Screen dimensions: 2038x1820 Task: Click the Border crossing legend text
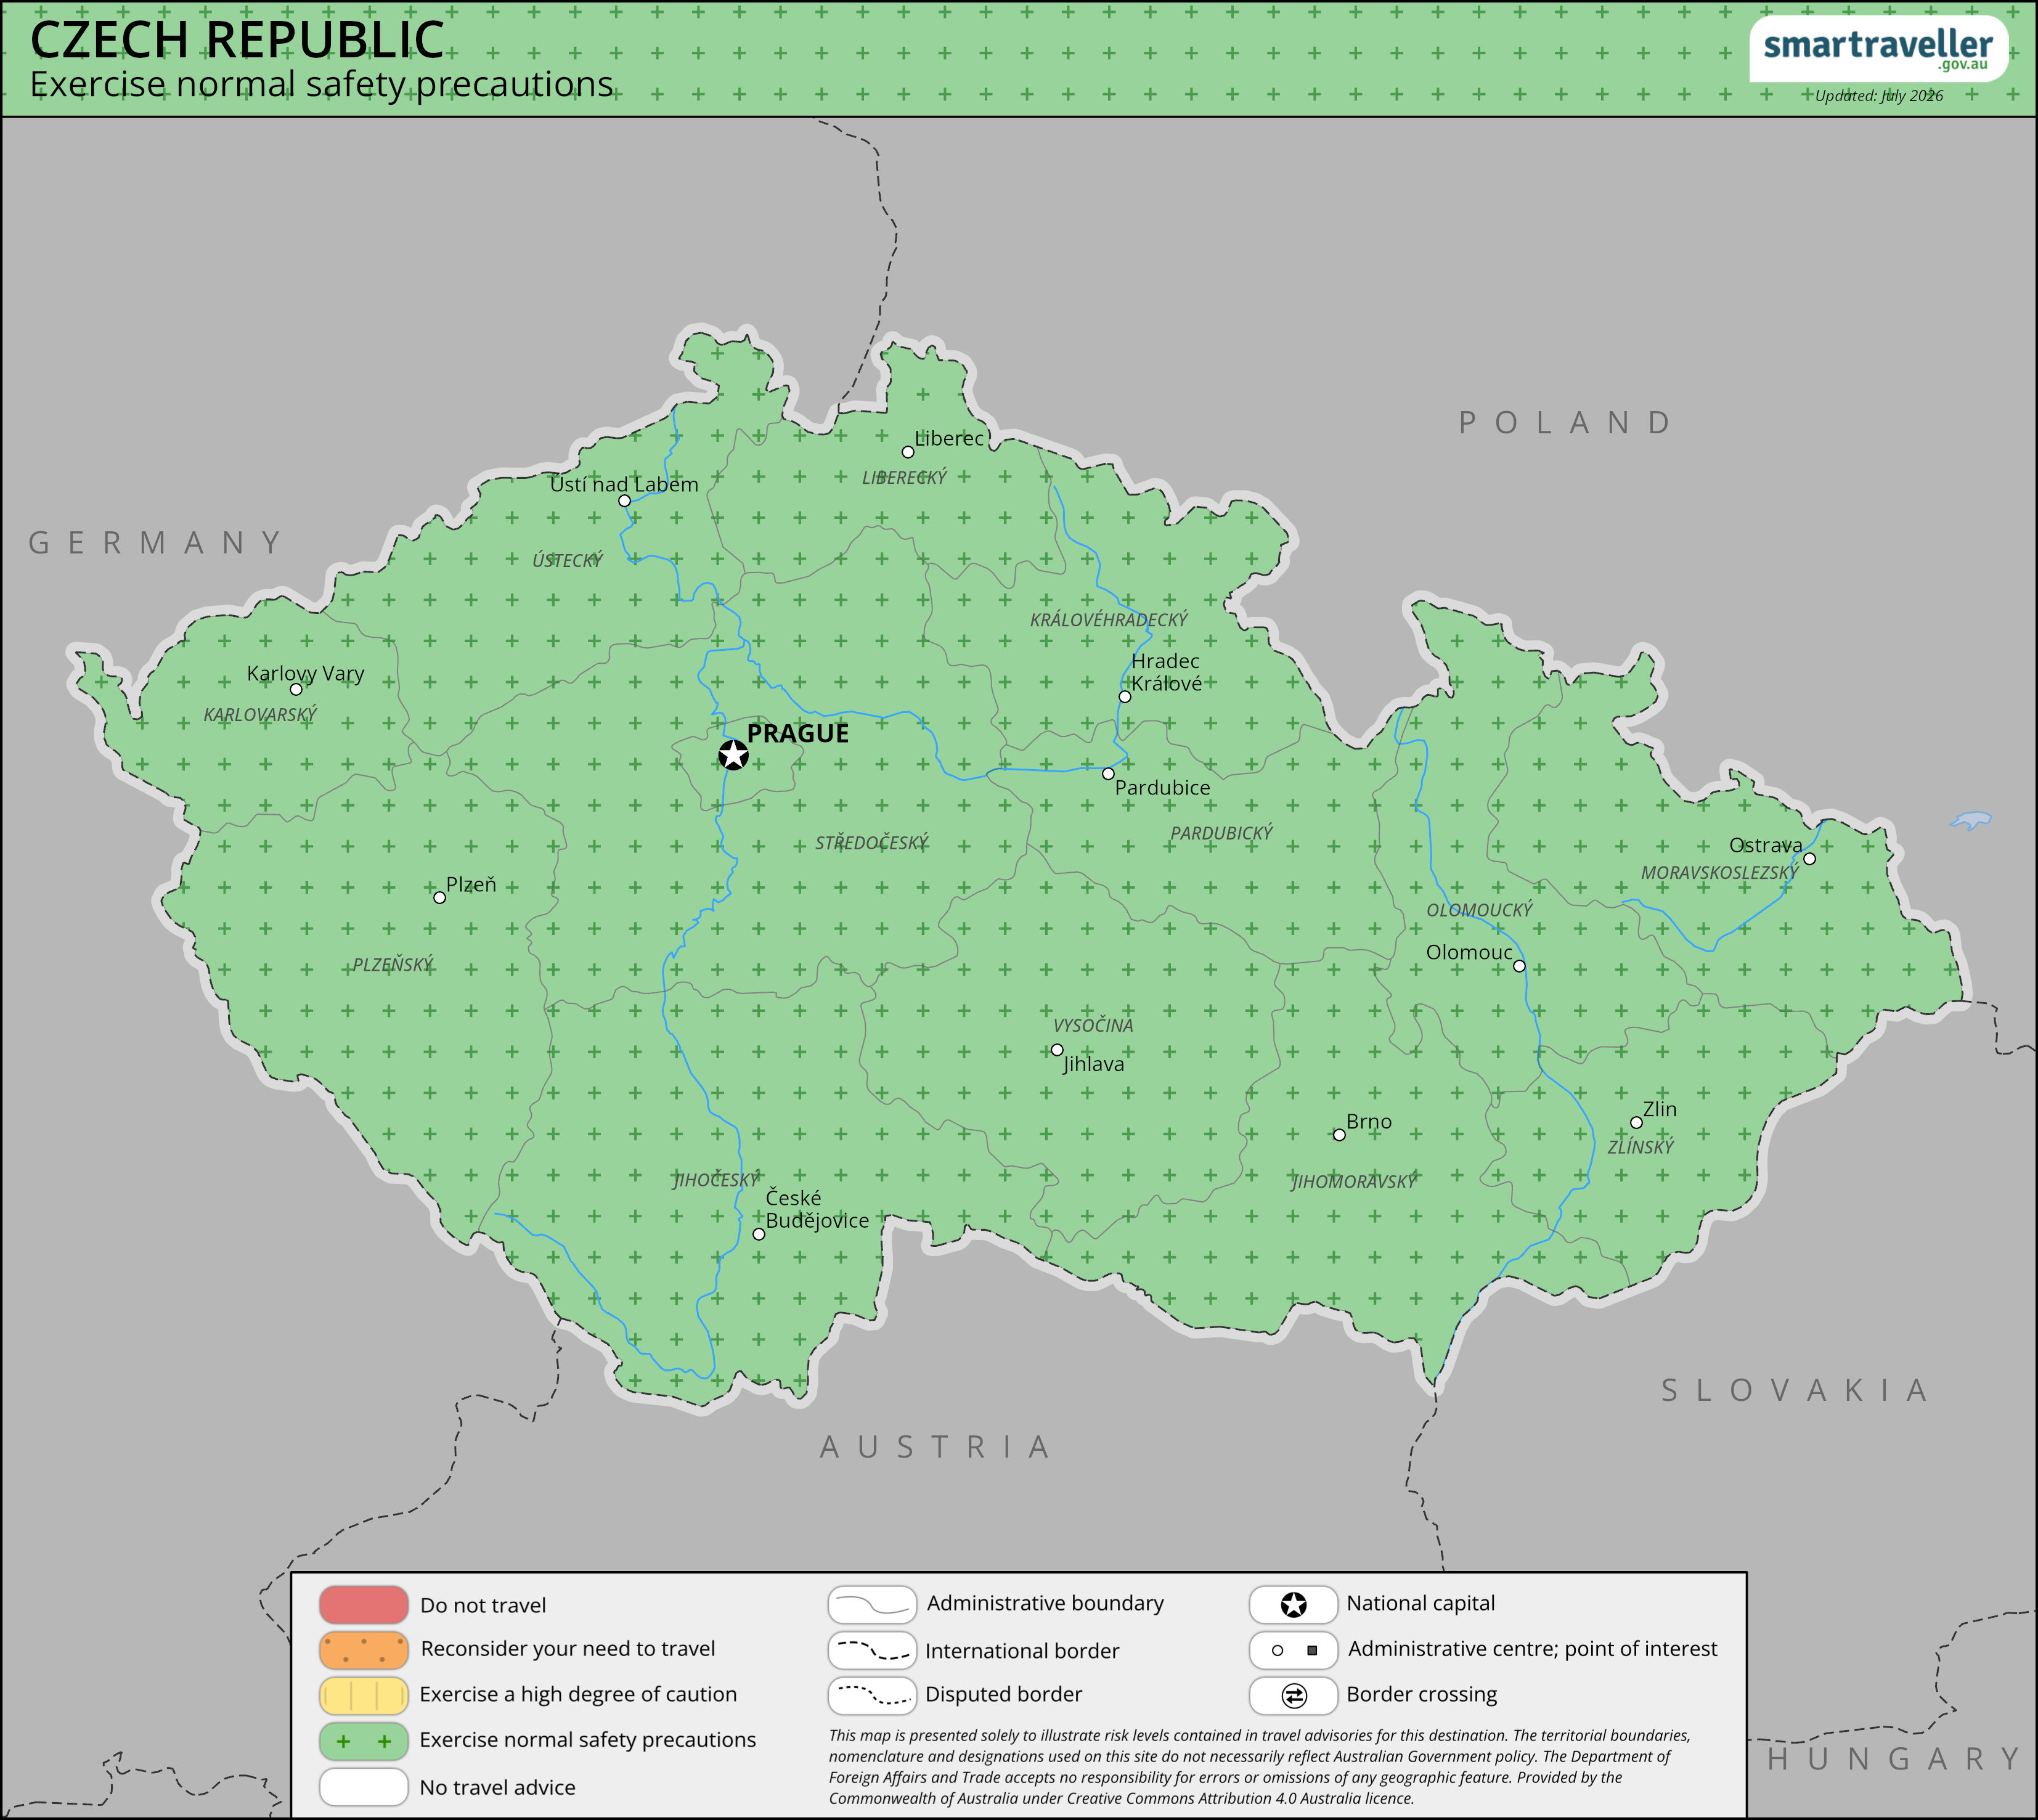coord(1421,1695)
